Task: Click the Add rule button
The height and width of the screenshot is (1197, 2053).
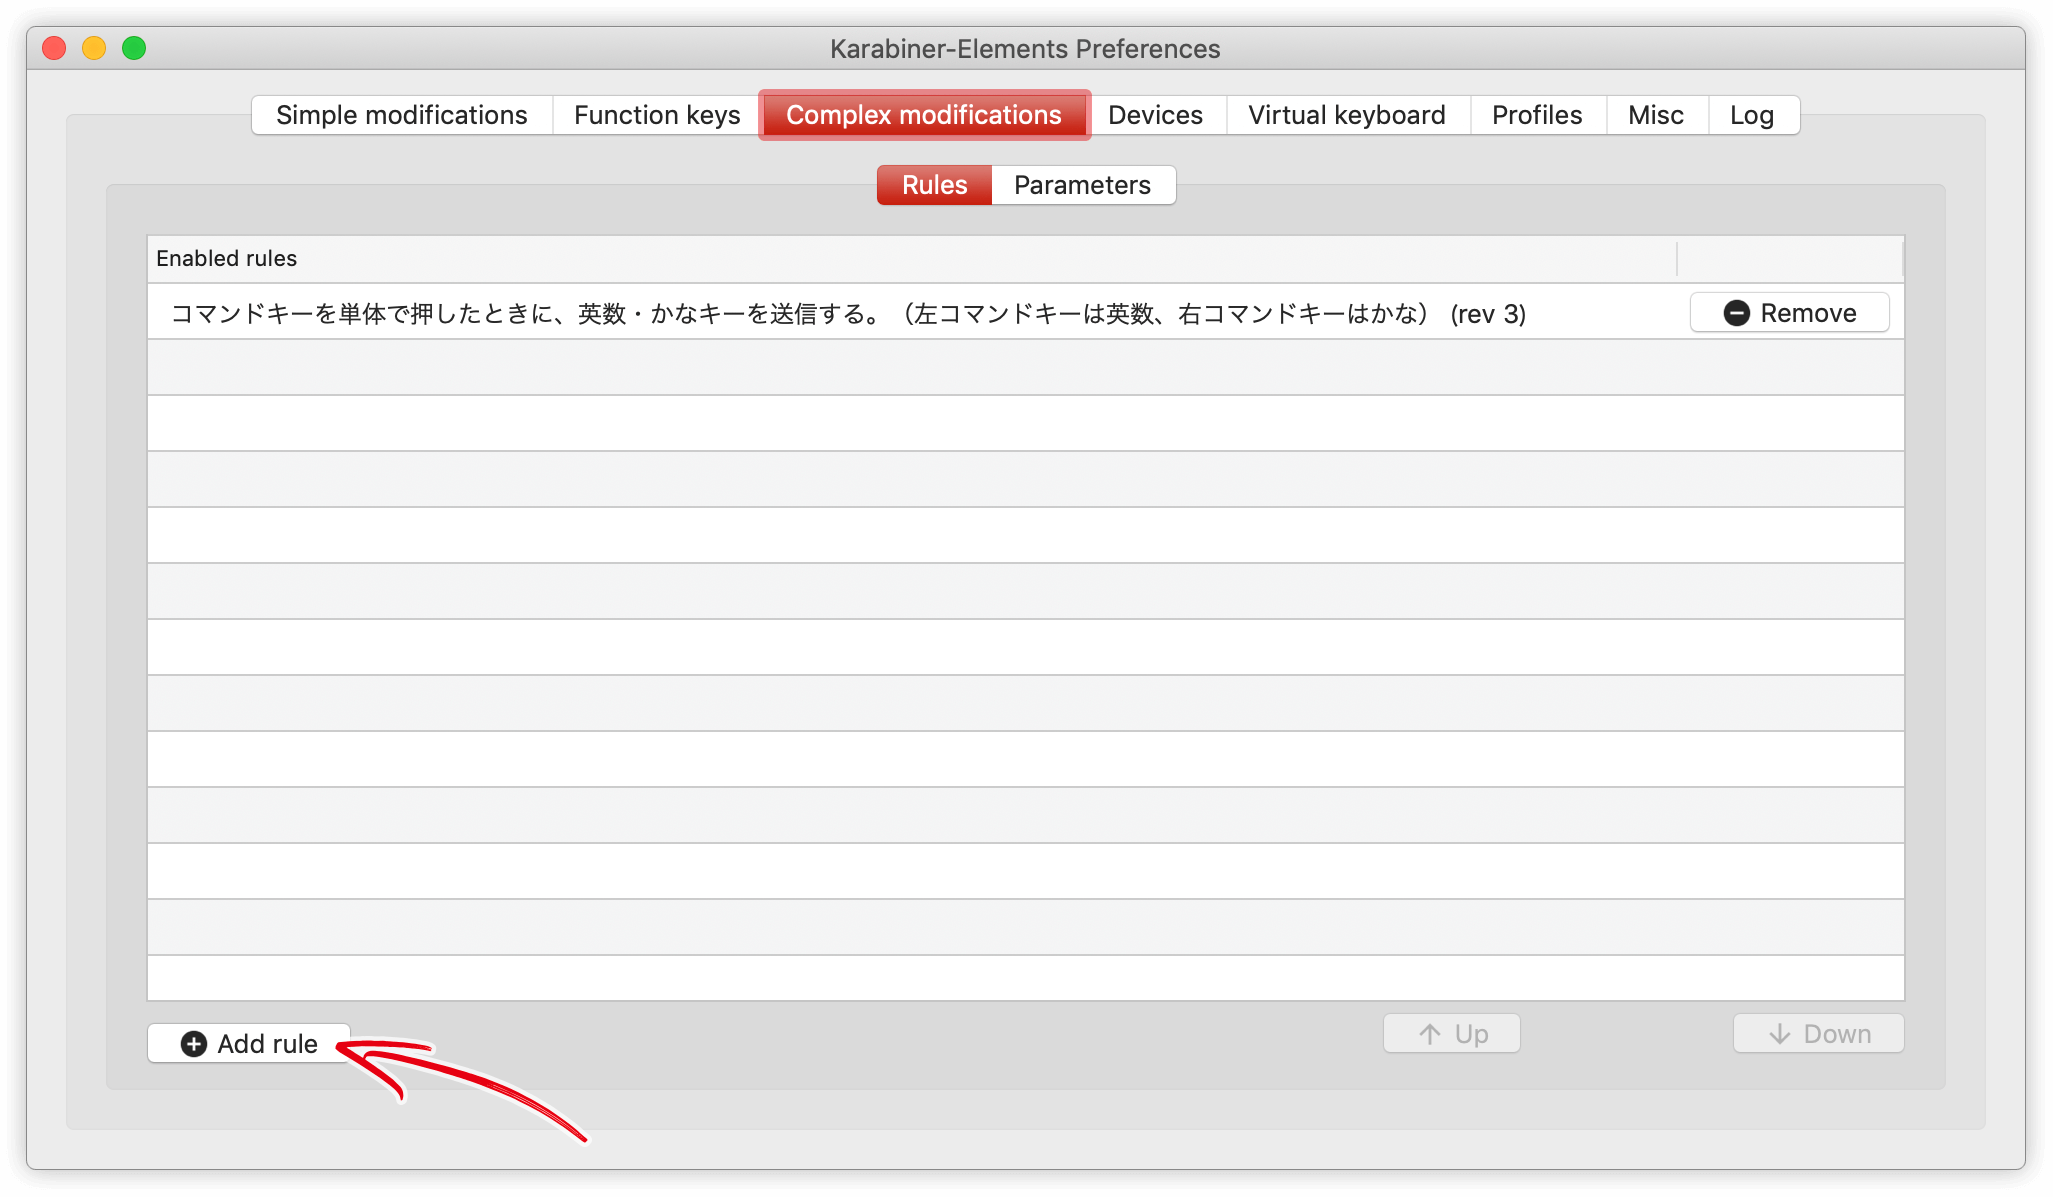Action: [249, 1043]
